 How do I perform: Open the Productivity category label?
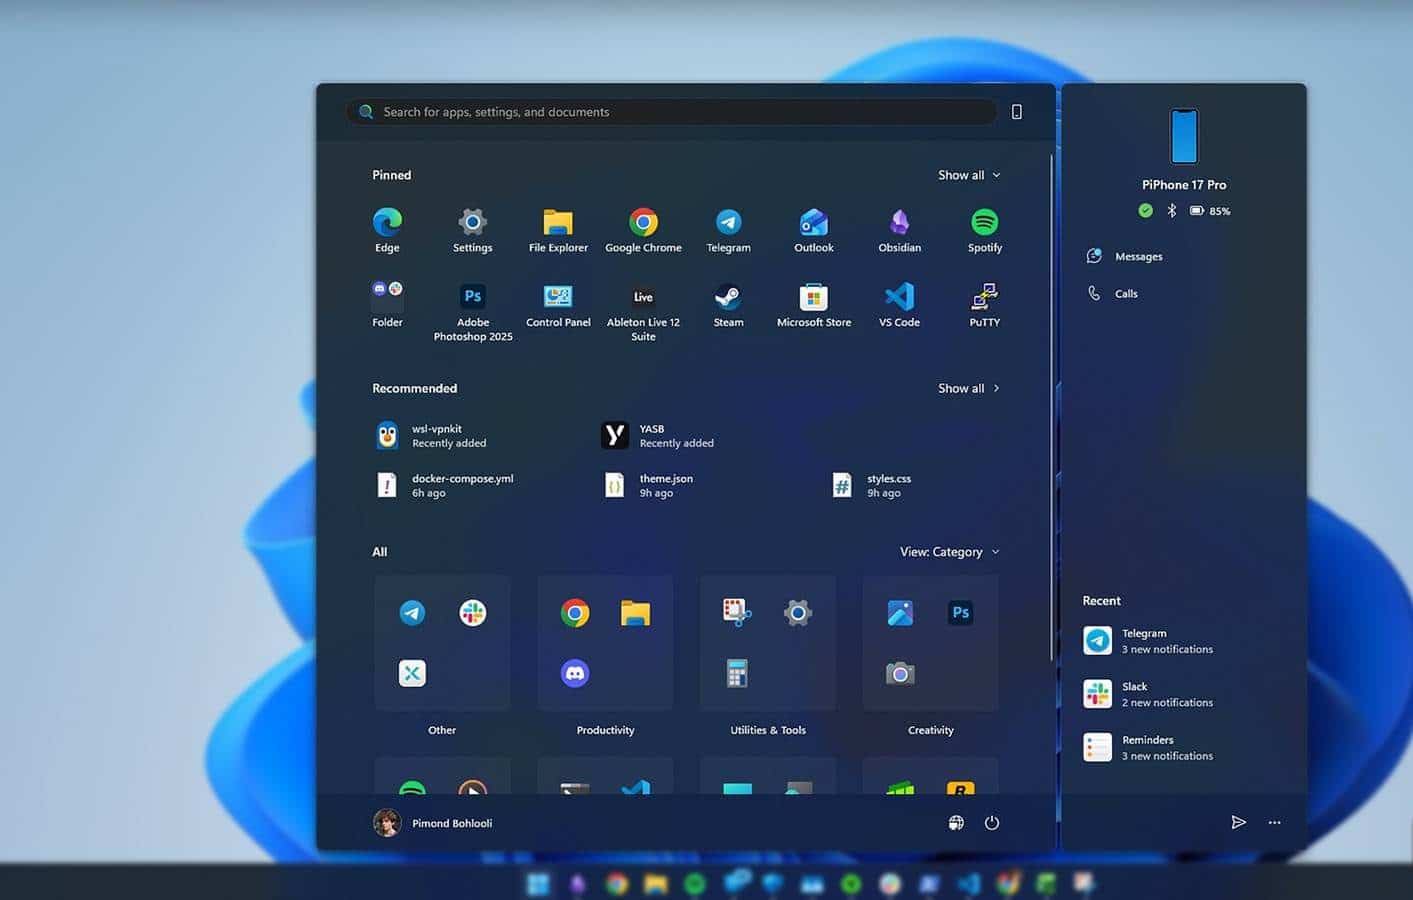[605, 730]
